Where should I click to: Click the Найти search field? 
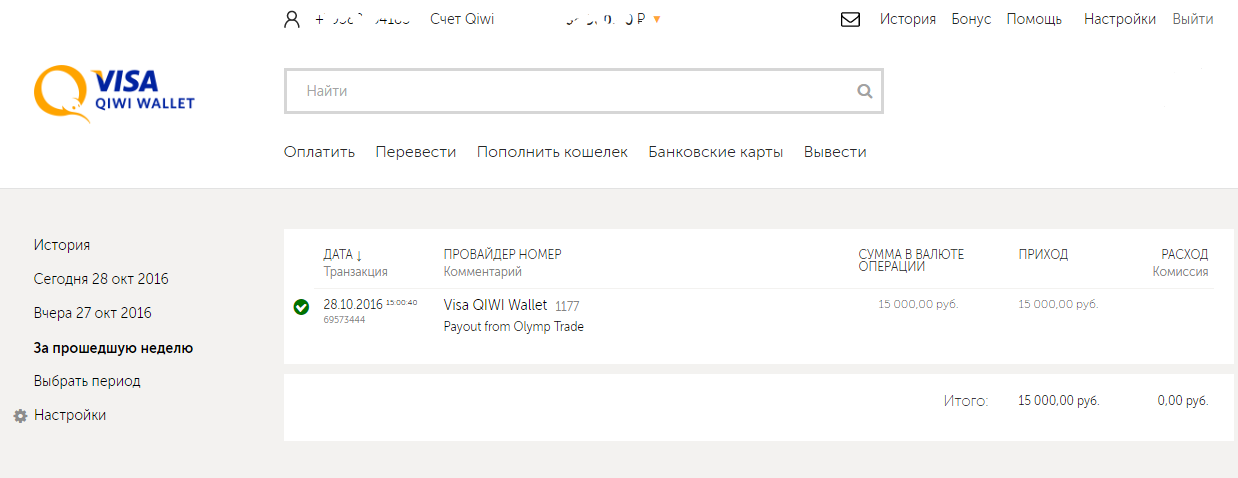click(x=570, y=91)
